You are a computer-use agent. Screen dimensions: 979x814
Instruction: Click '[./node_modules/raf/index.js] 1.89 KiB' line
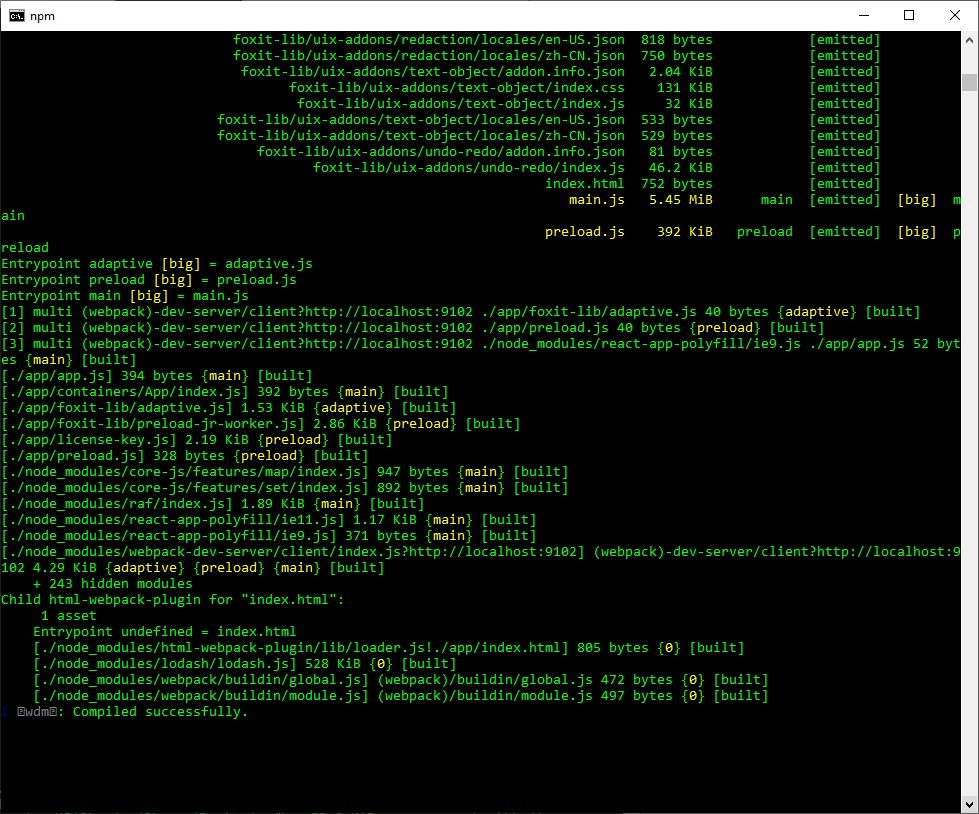213,504
